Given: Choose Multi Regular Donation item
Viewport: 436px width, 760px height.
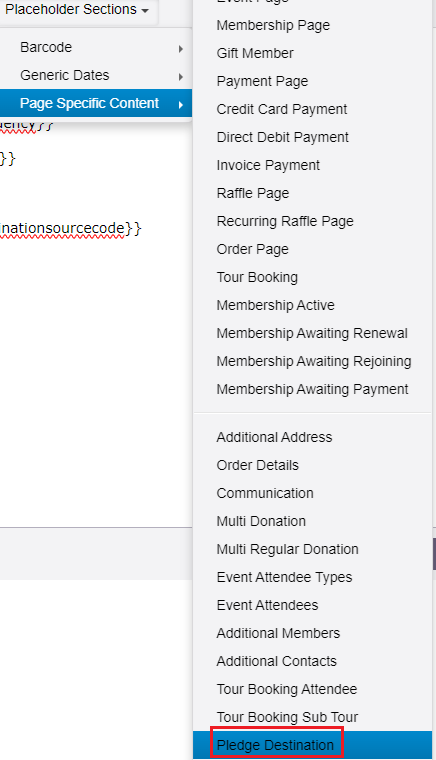Looking at the screenshot, I should coord(312,550).
